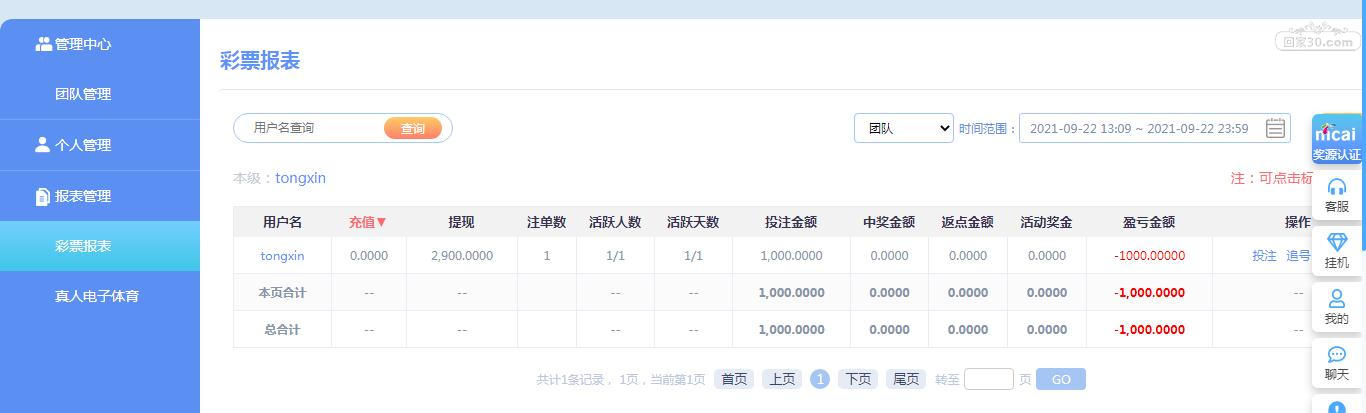Image resolution: width=1366 pixels, height=413 pixels.
Task: Click the 注单数 column header
Action: tap(547, 222)
